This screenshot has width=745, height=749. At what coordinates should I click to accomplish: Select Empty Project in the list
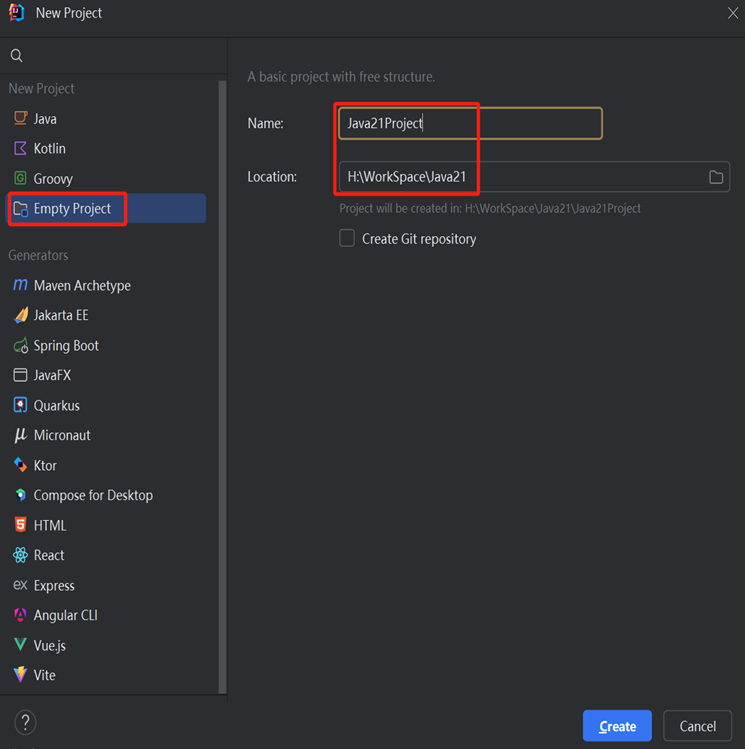106,208
